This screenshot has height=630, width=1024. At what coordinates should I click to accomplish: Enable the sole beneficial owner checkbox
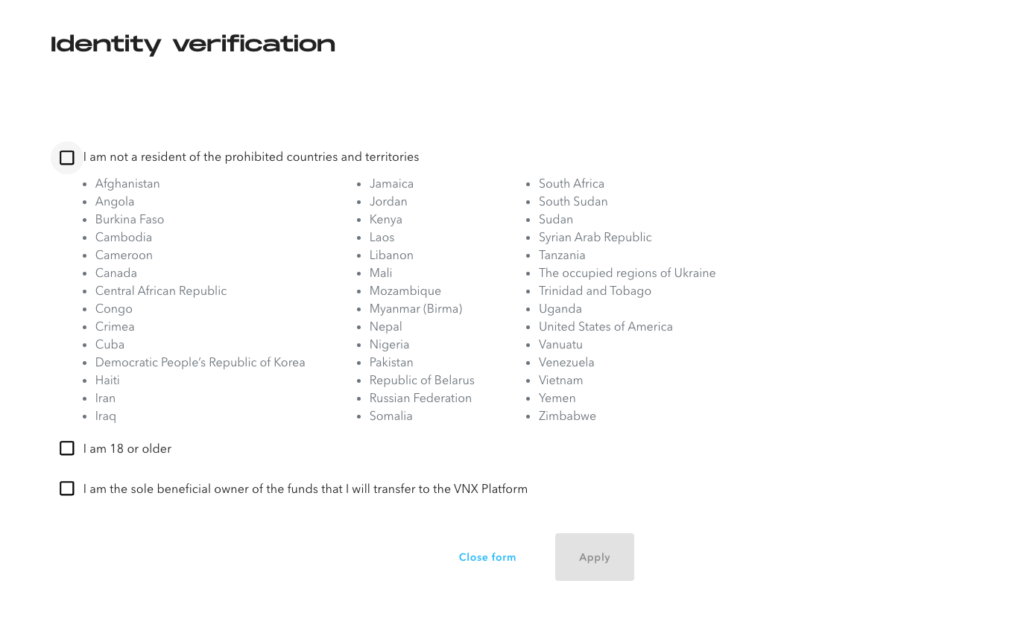[x=67, y=489]
